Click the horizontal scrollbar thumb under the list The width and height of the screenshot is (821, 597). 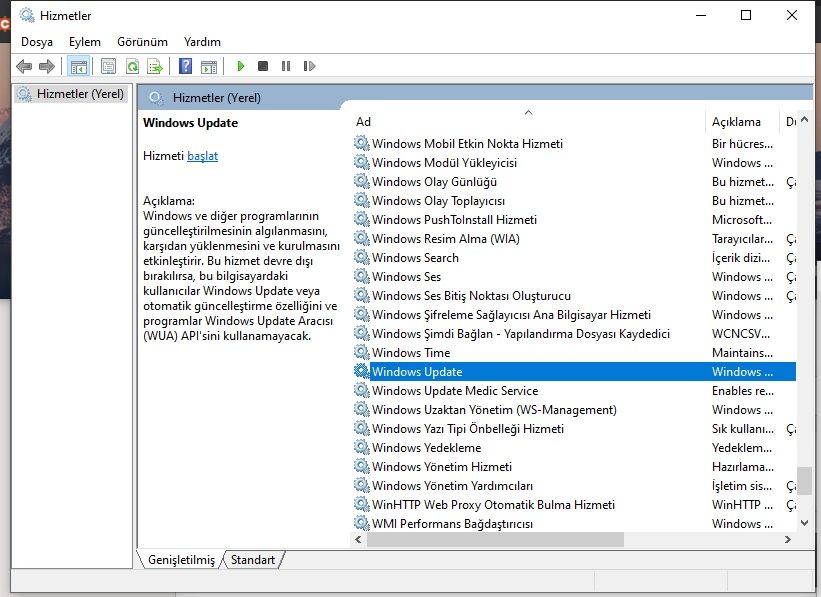(x=495, y=539)
